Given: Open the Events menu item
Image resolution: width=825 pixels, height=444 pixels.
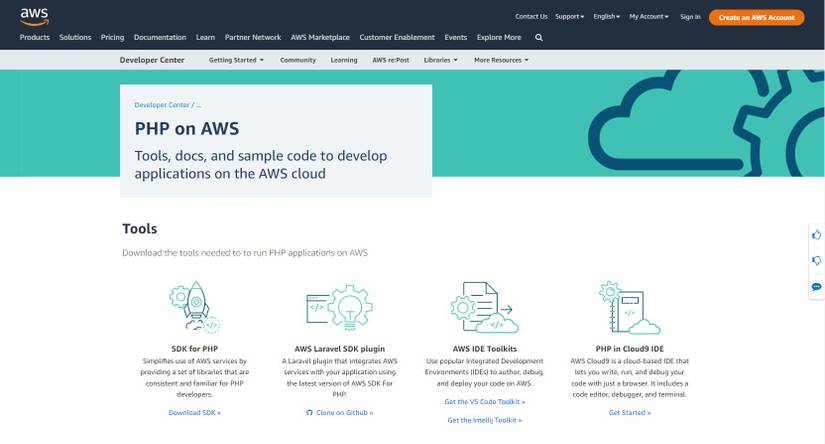Looking at the screenshot, I should click(456, 37).
